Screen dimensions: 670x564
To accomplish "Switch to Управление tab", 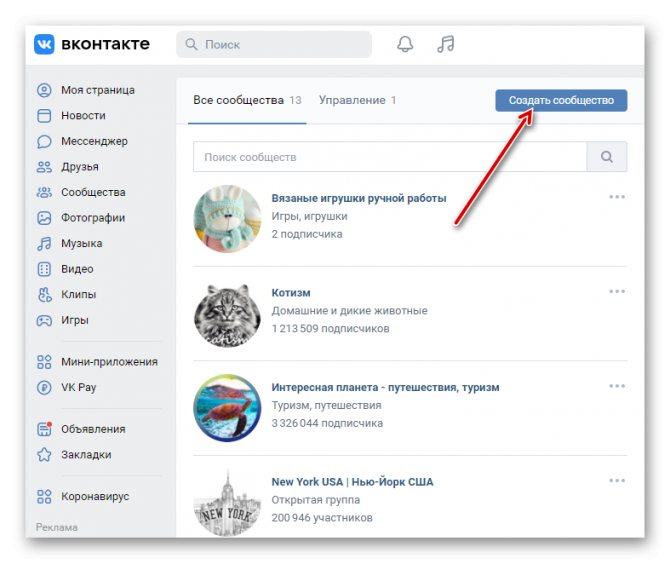I will pyautogui.click(x=357, y=100).
